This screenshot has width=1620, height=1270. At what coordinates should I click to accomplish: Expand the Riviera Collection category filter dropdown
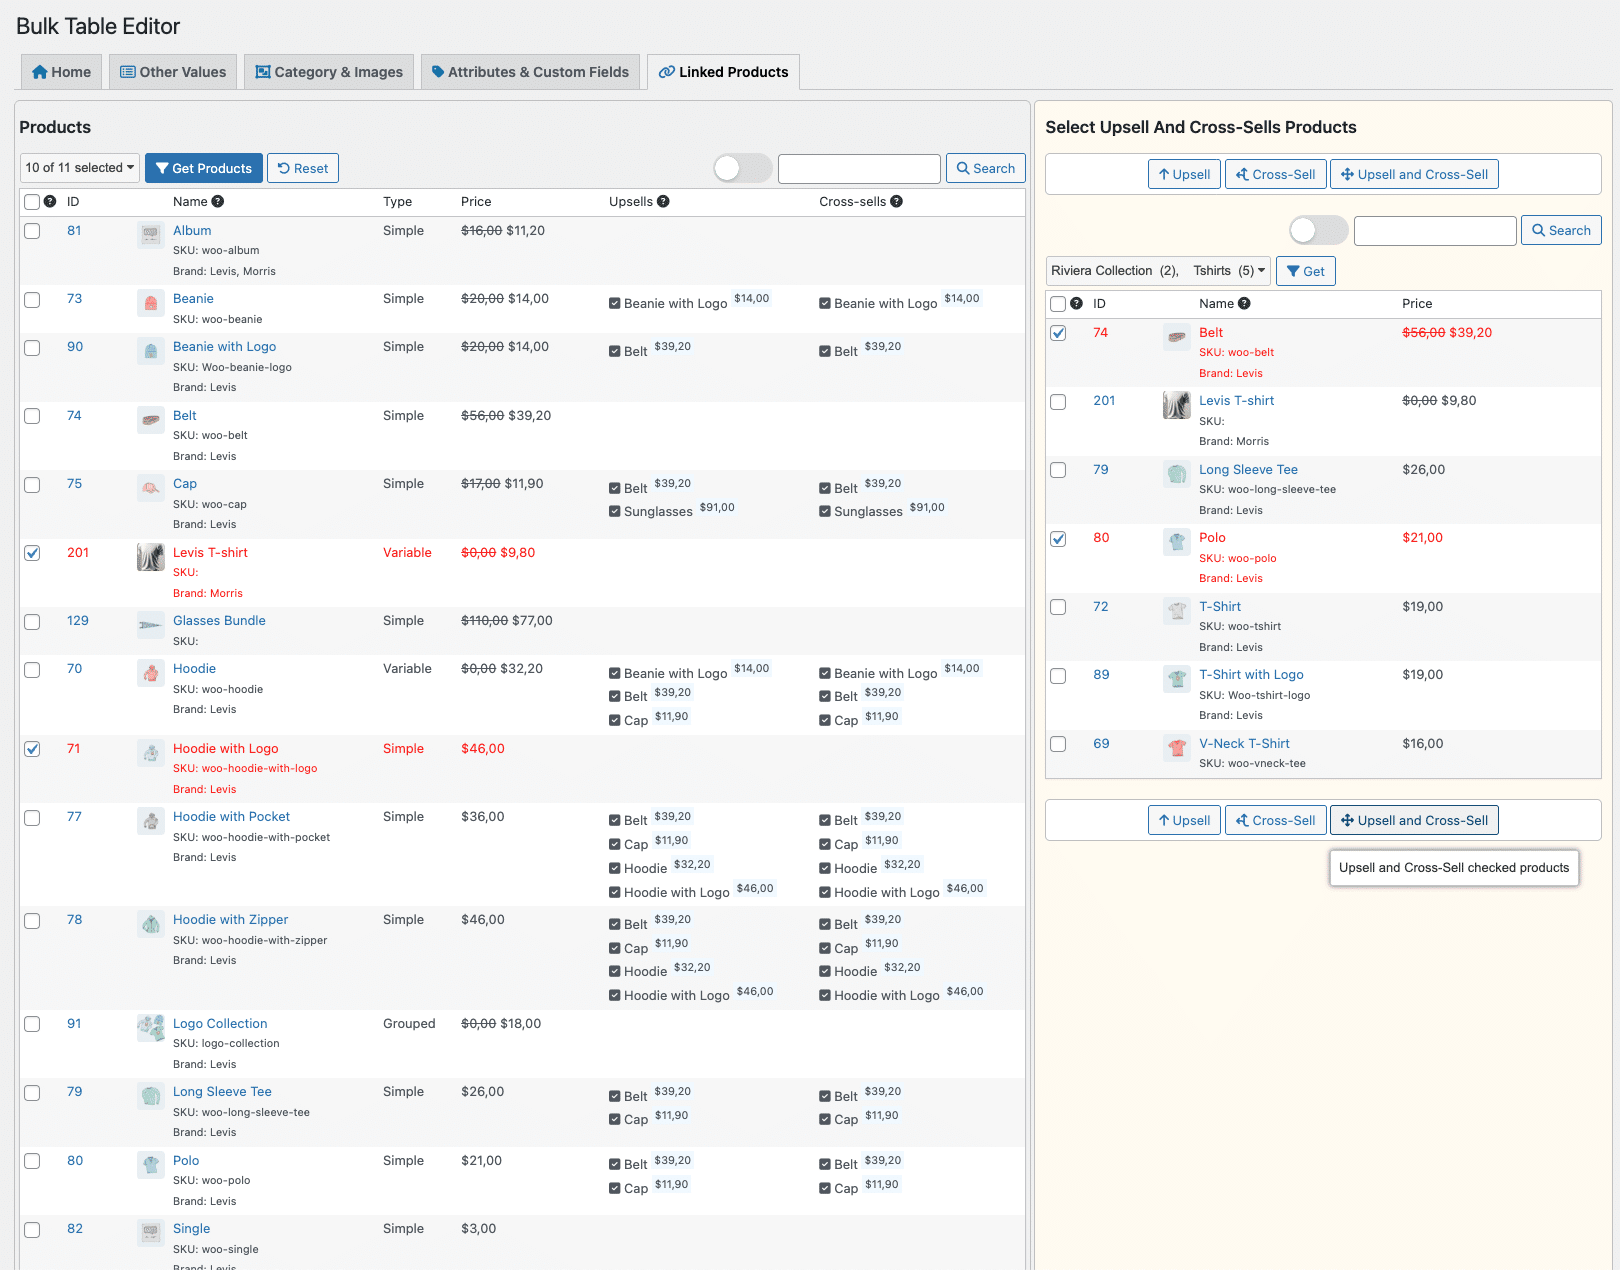coord(1158,271)
